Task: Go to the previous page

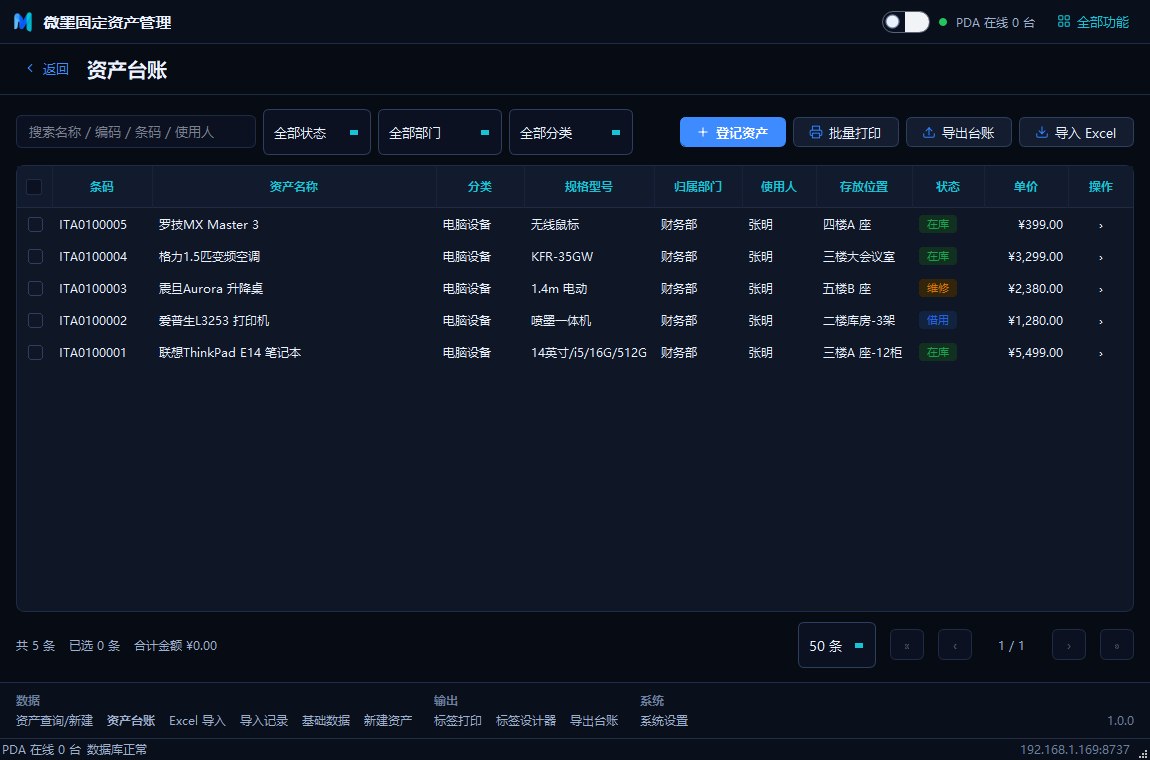Action: click(x=955, y=645)
